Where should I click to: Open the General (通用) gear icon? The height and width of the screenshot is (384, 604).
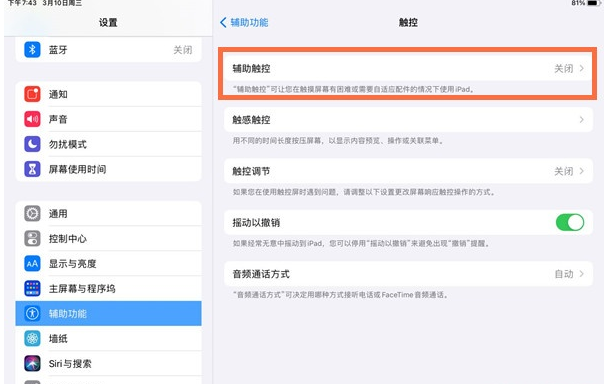(32, 214)
